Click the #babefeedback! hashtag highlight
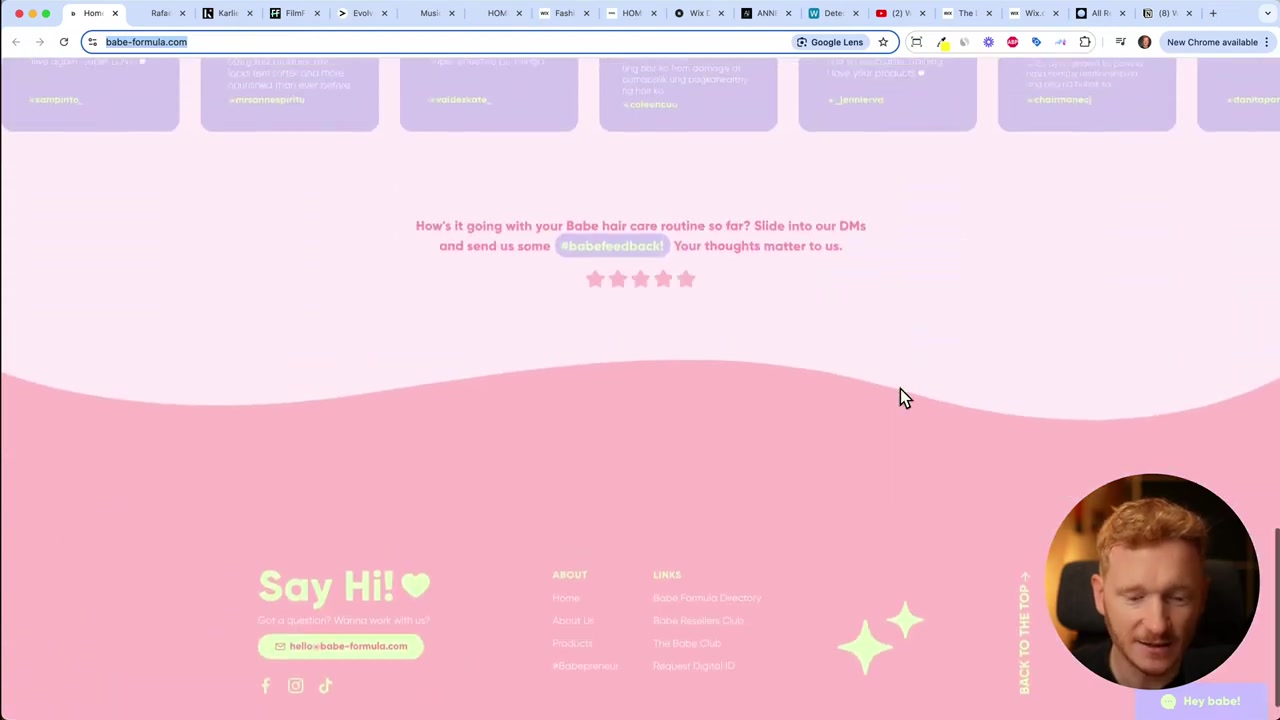1280x720 pixels. (612, 246)
